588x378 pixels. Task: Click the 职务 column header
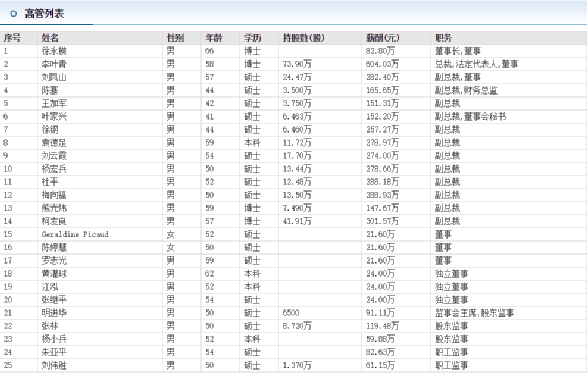click(443, 38)
